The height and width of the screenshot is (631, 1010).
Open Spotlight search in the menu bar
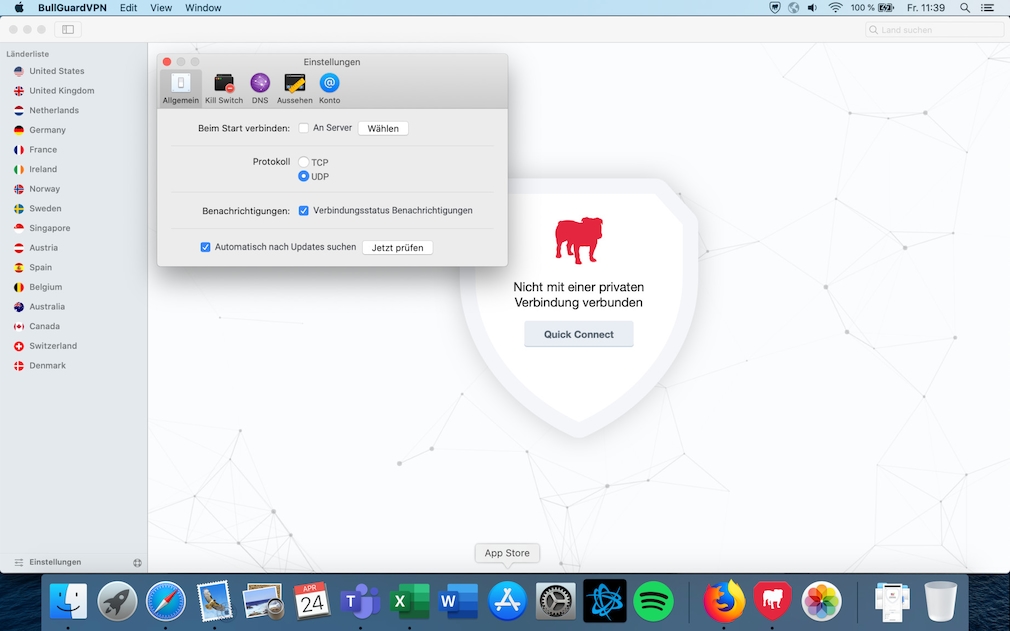pyautogui.click(x=963, y=8)
